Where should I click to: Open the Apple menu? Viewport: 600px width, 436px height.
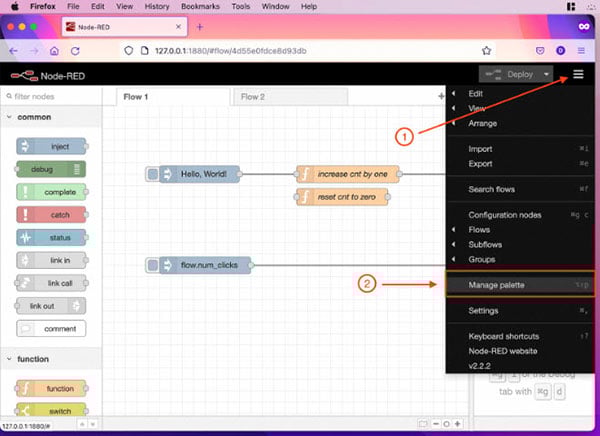click(x=15, y=7)
